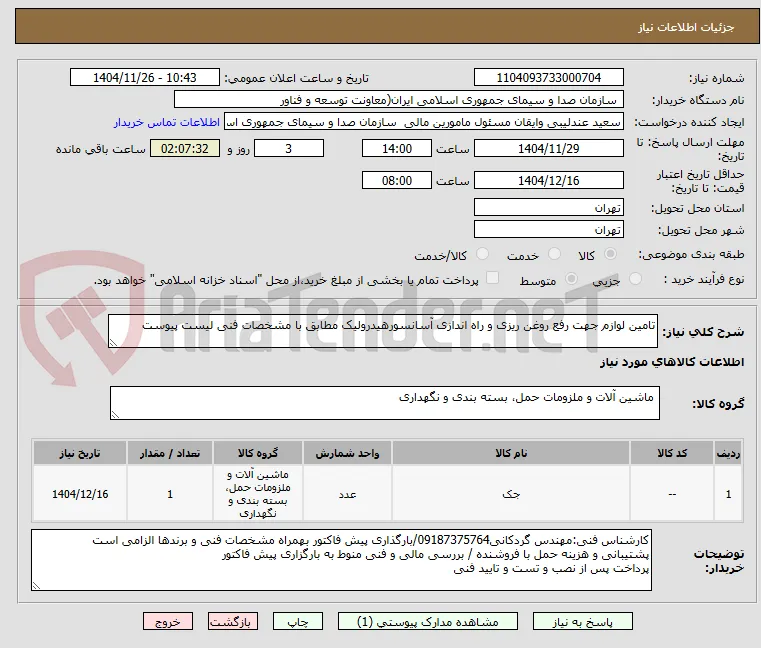Click the بازگشت back button
The width and height of the screenshot is (761, 648).
click(x=232, y=621)
